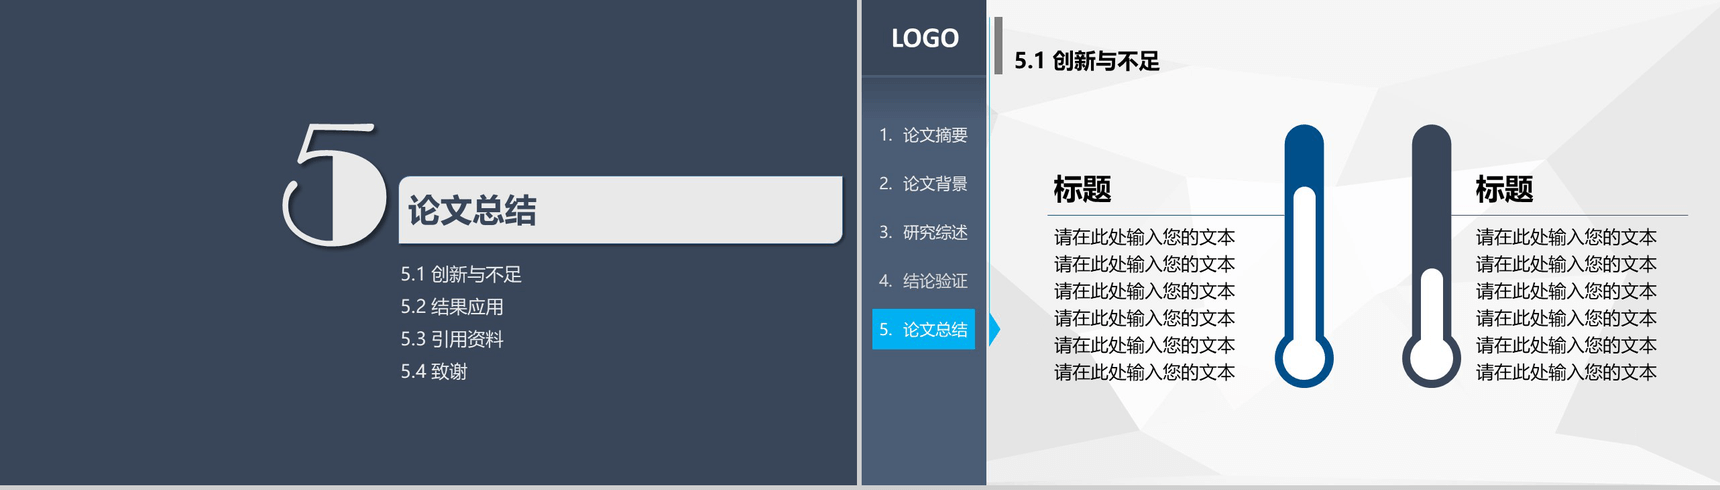Click the 5.4 致谢 outline entry
The width and height of the screenshot is (1720, 490).
click(434, 372)
